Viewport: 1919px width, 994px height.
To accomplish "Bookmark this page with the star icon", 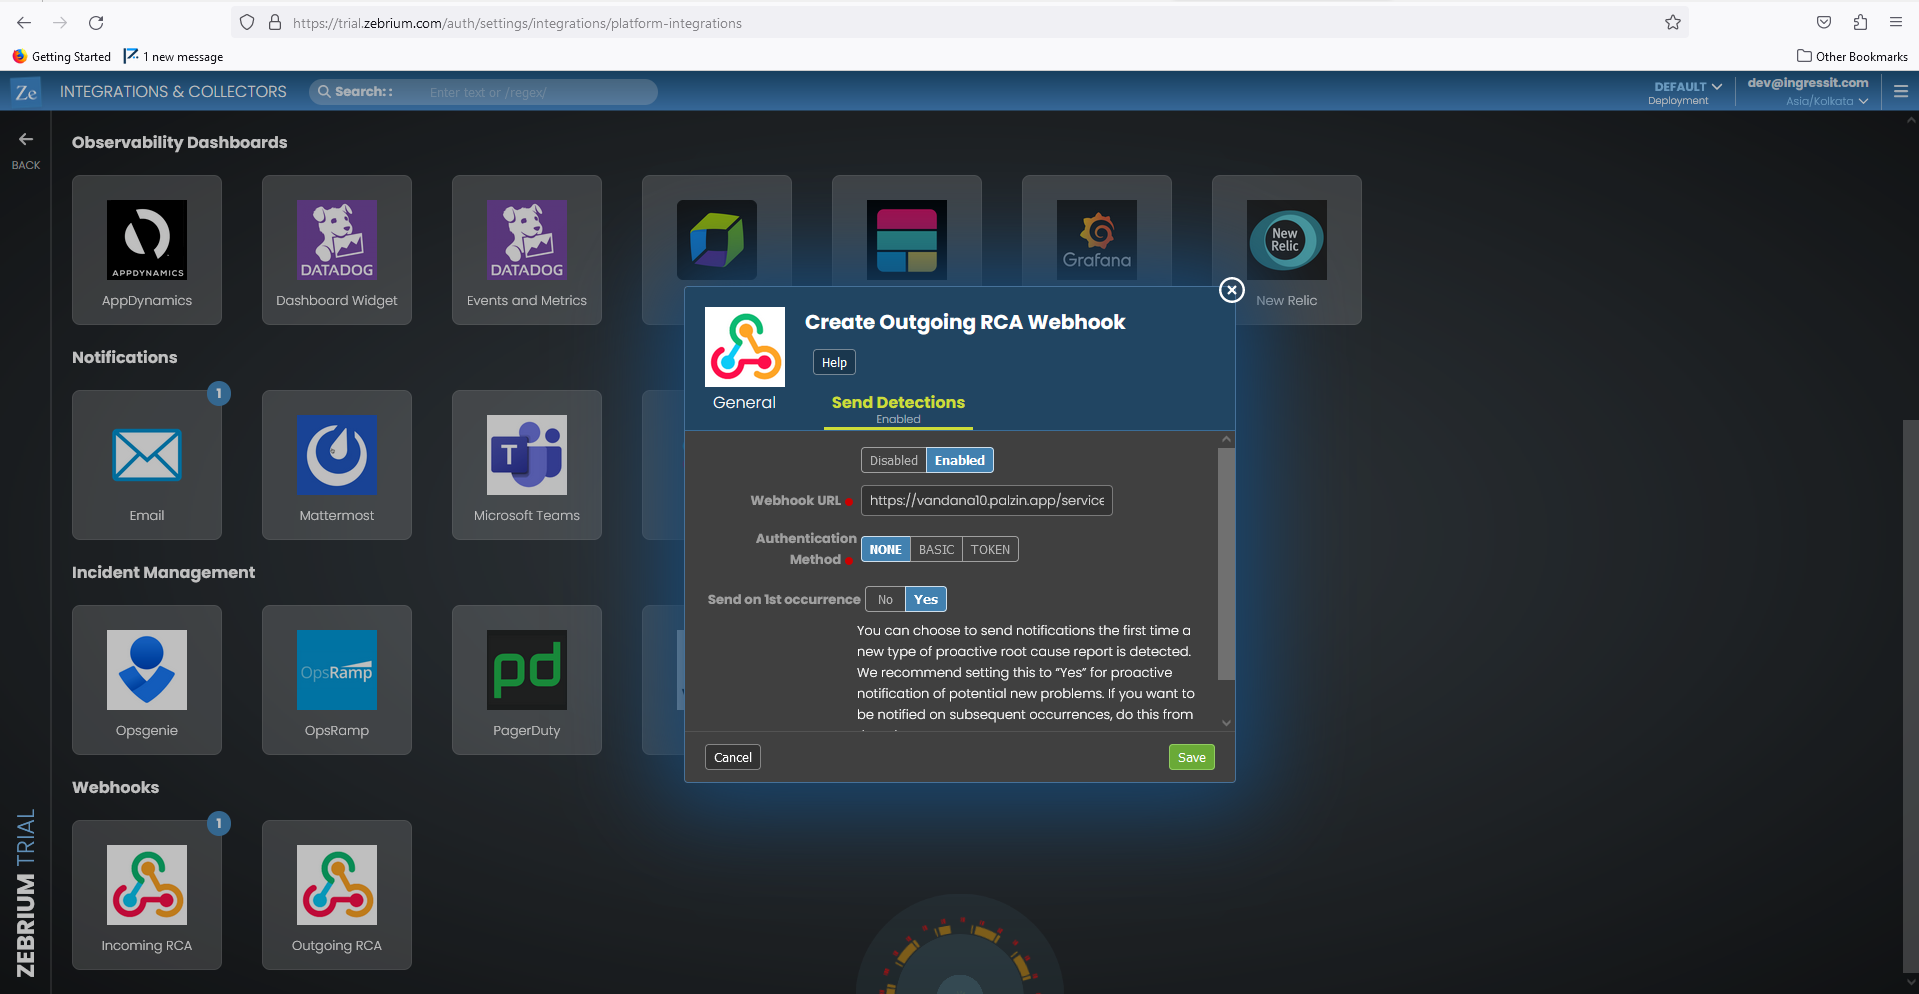I will [1673, 23].
